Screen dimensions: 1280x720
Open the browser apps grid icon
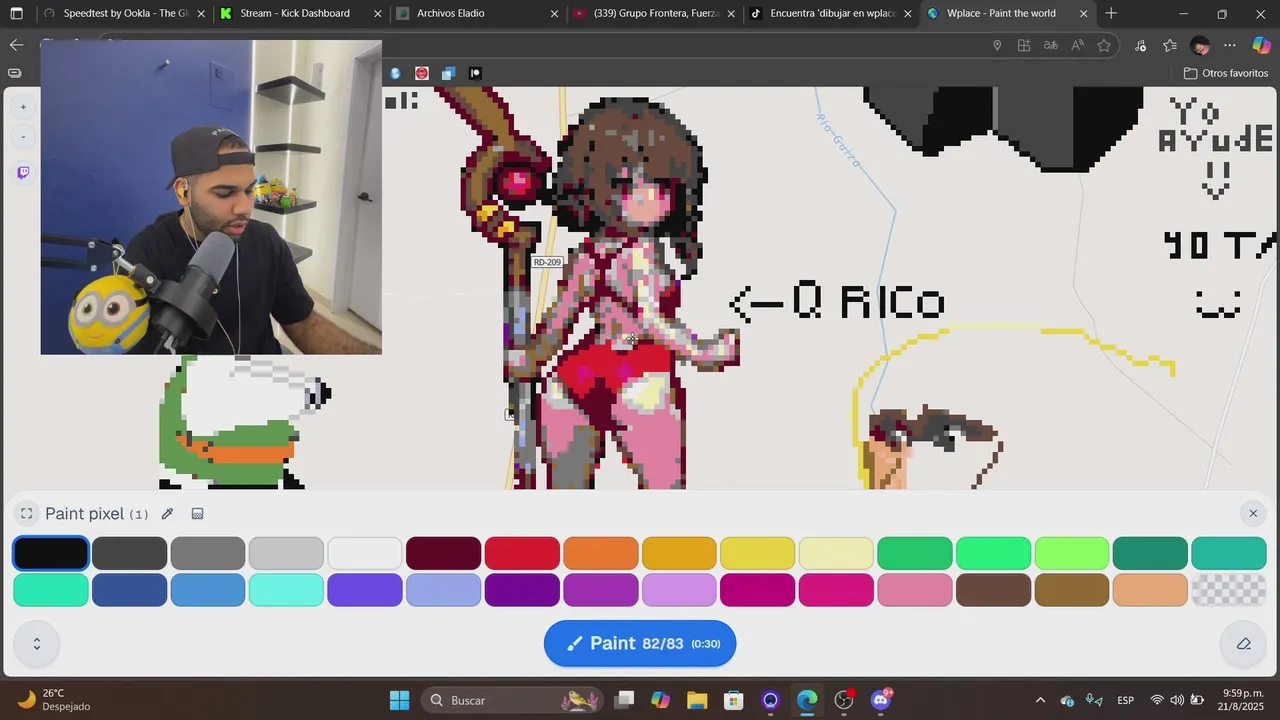click(1024, 45)
